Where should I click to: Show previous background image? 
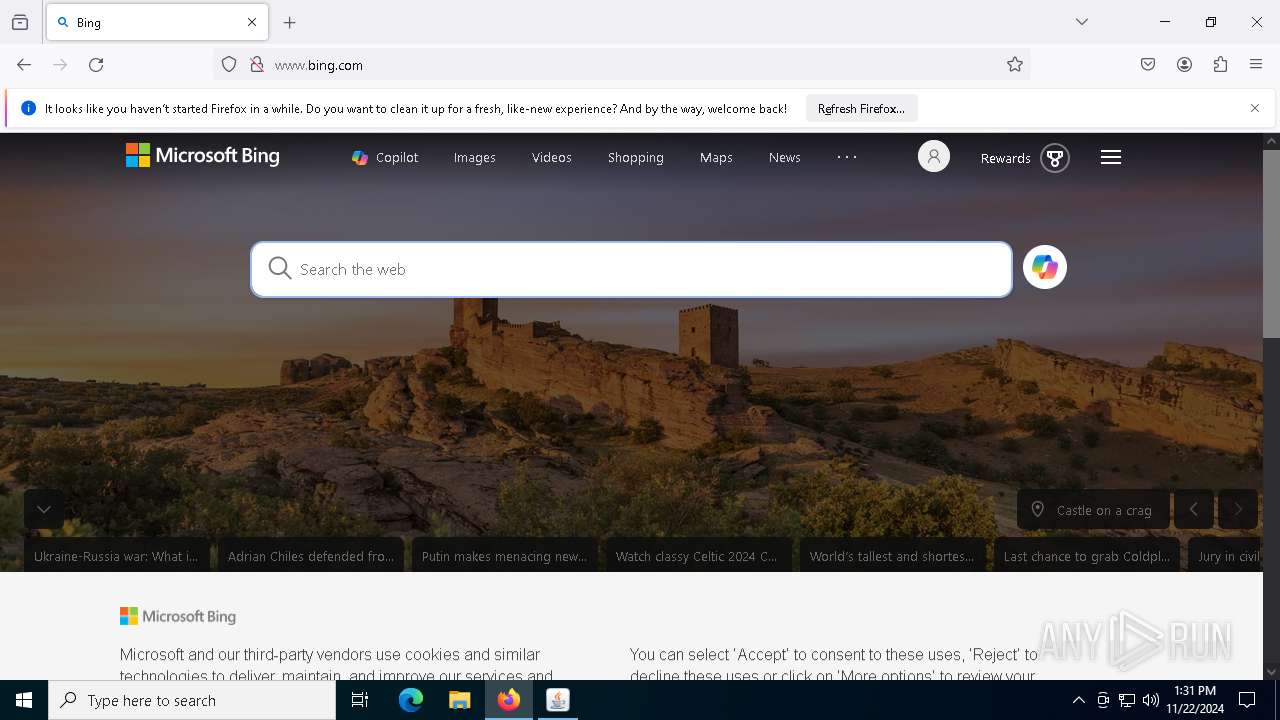[x=1194, y=510]
